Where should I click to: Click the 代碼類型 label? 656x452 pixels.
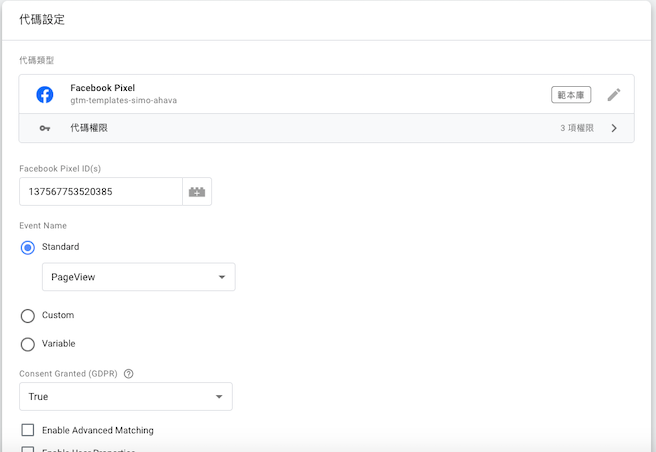36,60
